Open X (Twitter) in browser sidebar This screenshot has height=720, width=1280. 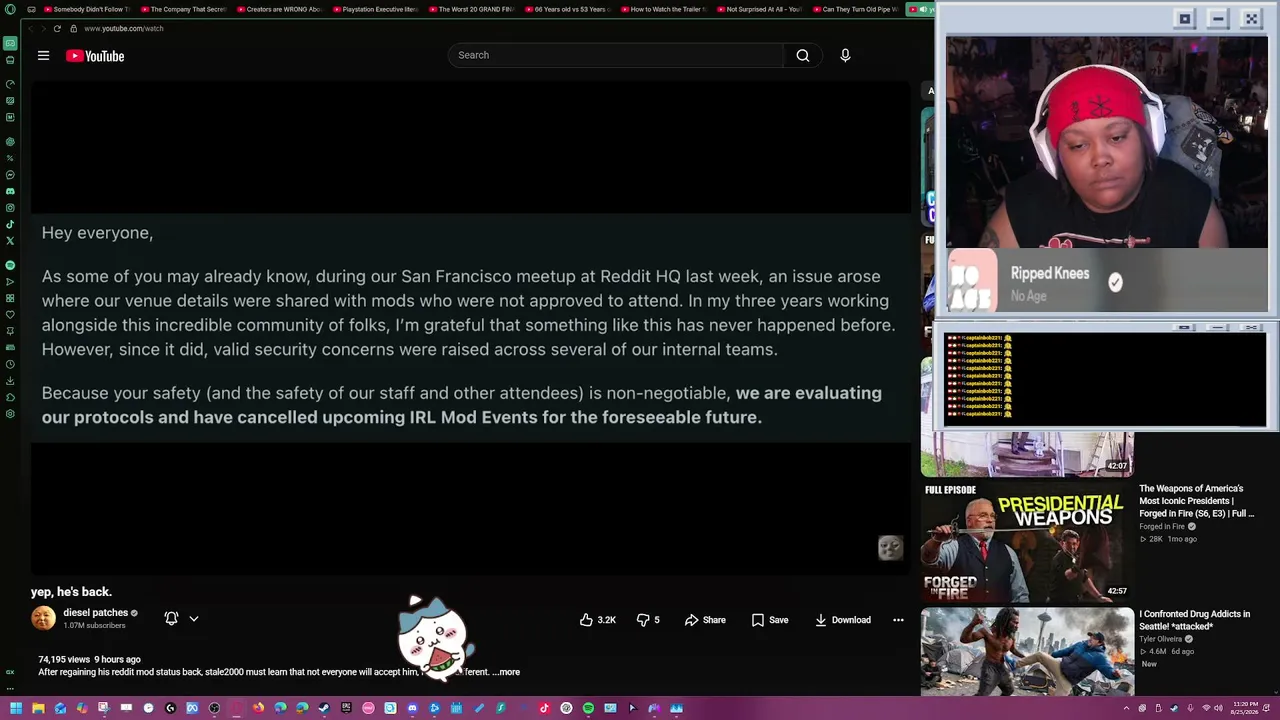click(10, 241)
